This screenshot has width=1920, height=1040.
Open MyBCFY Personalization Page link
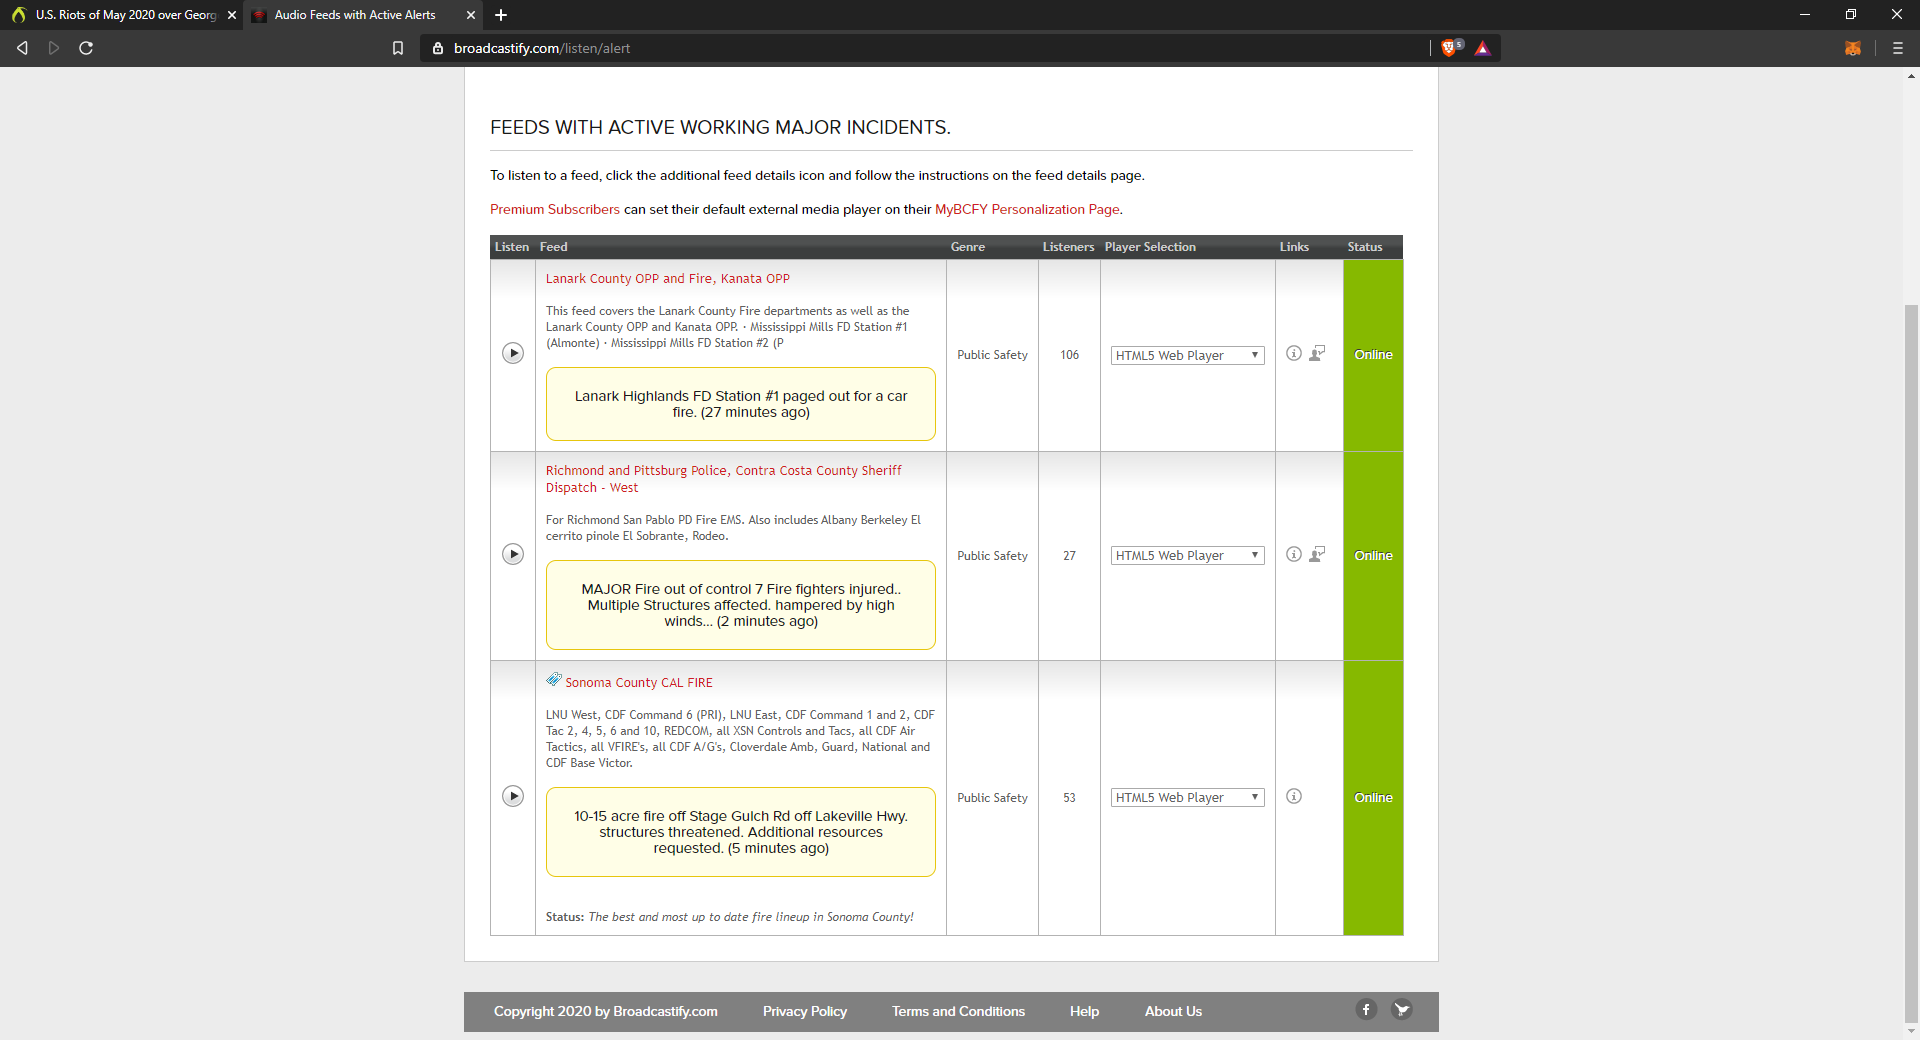pyautogui.click(x=1027, y=209)
